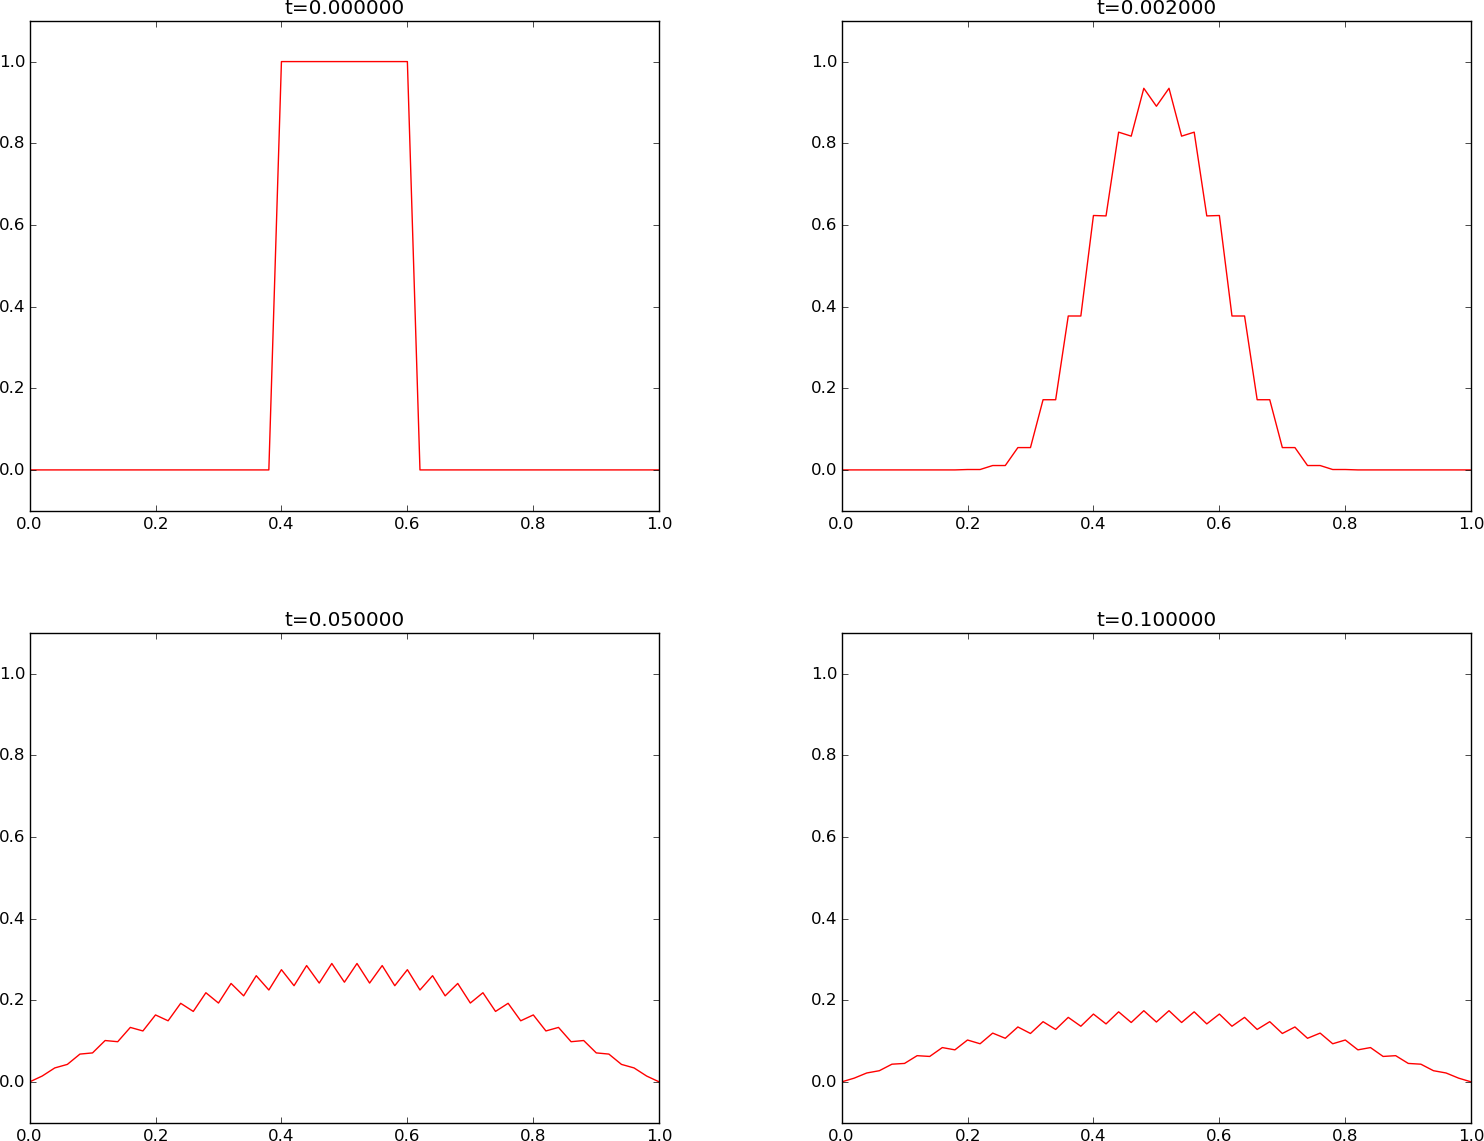This screenshot has height=1141, width=1484.
Task: Click y-axis label 0.8 in t=0.002000 plot
Action: pyautogui.click(x=825, y=143)
